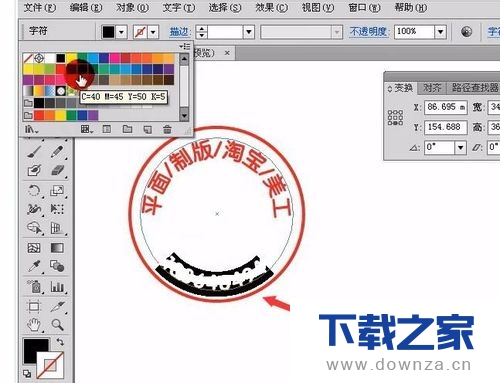Click the delete swatch trash icon
Screen dimensions: 500x383
tap(167, 129)
